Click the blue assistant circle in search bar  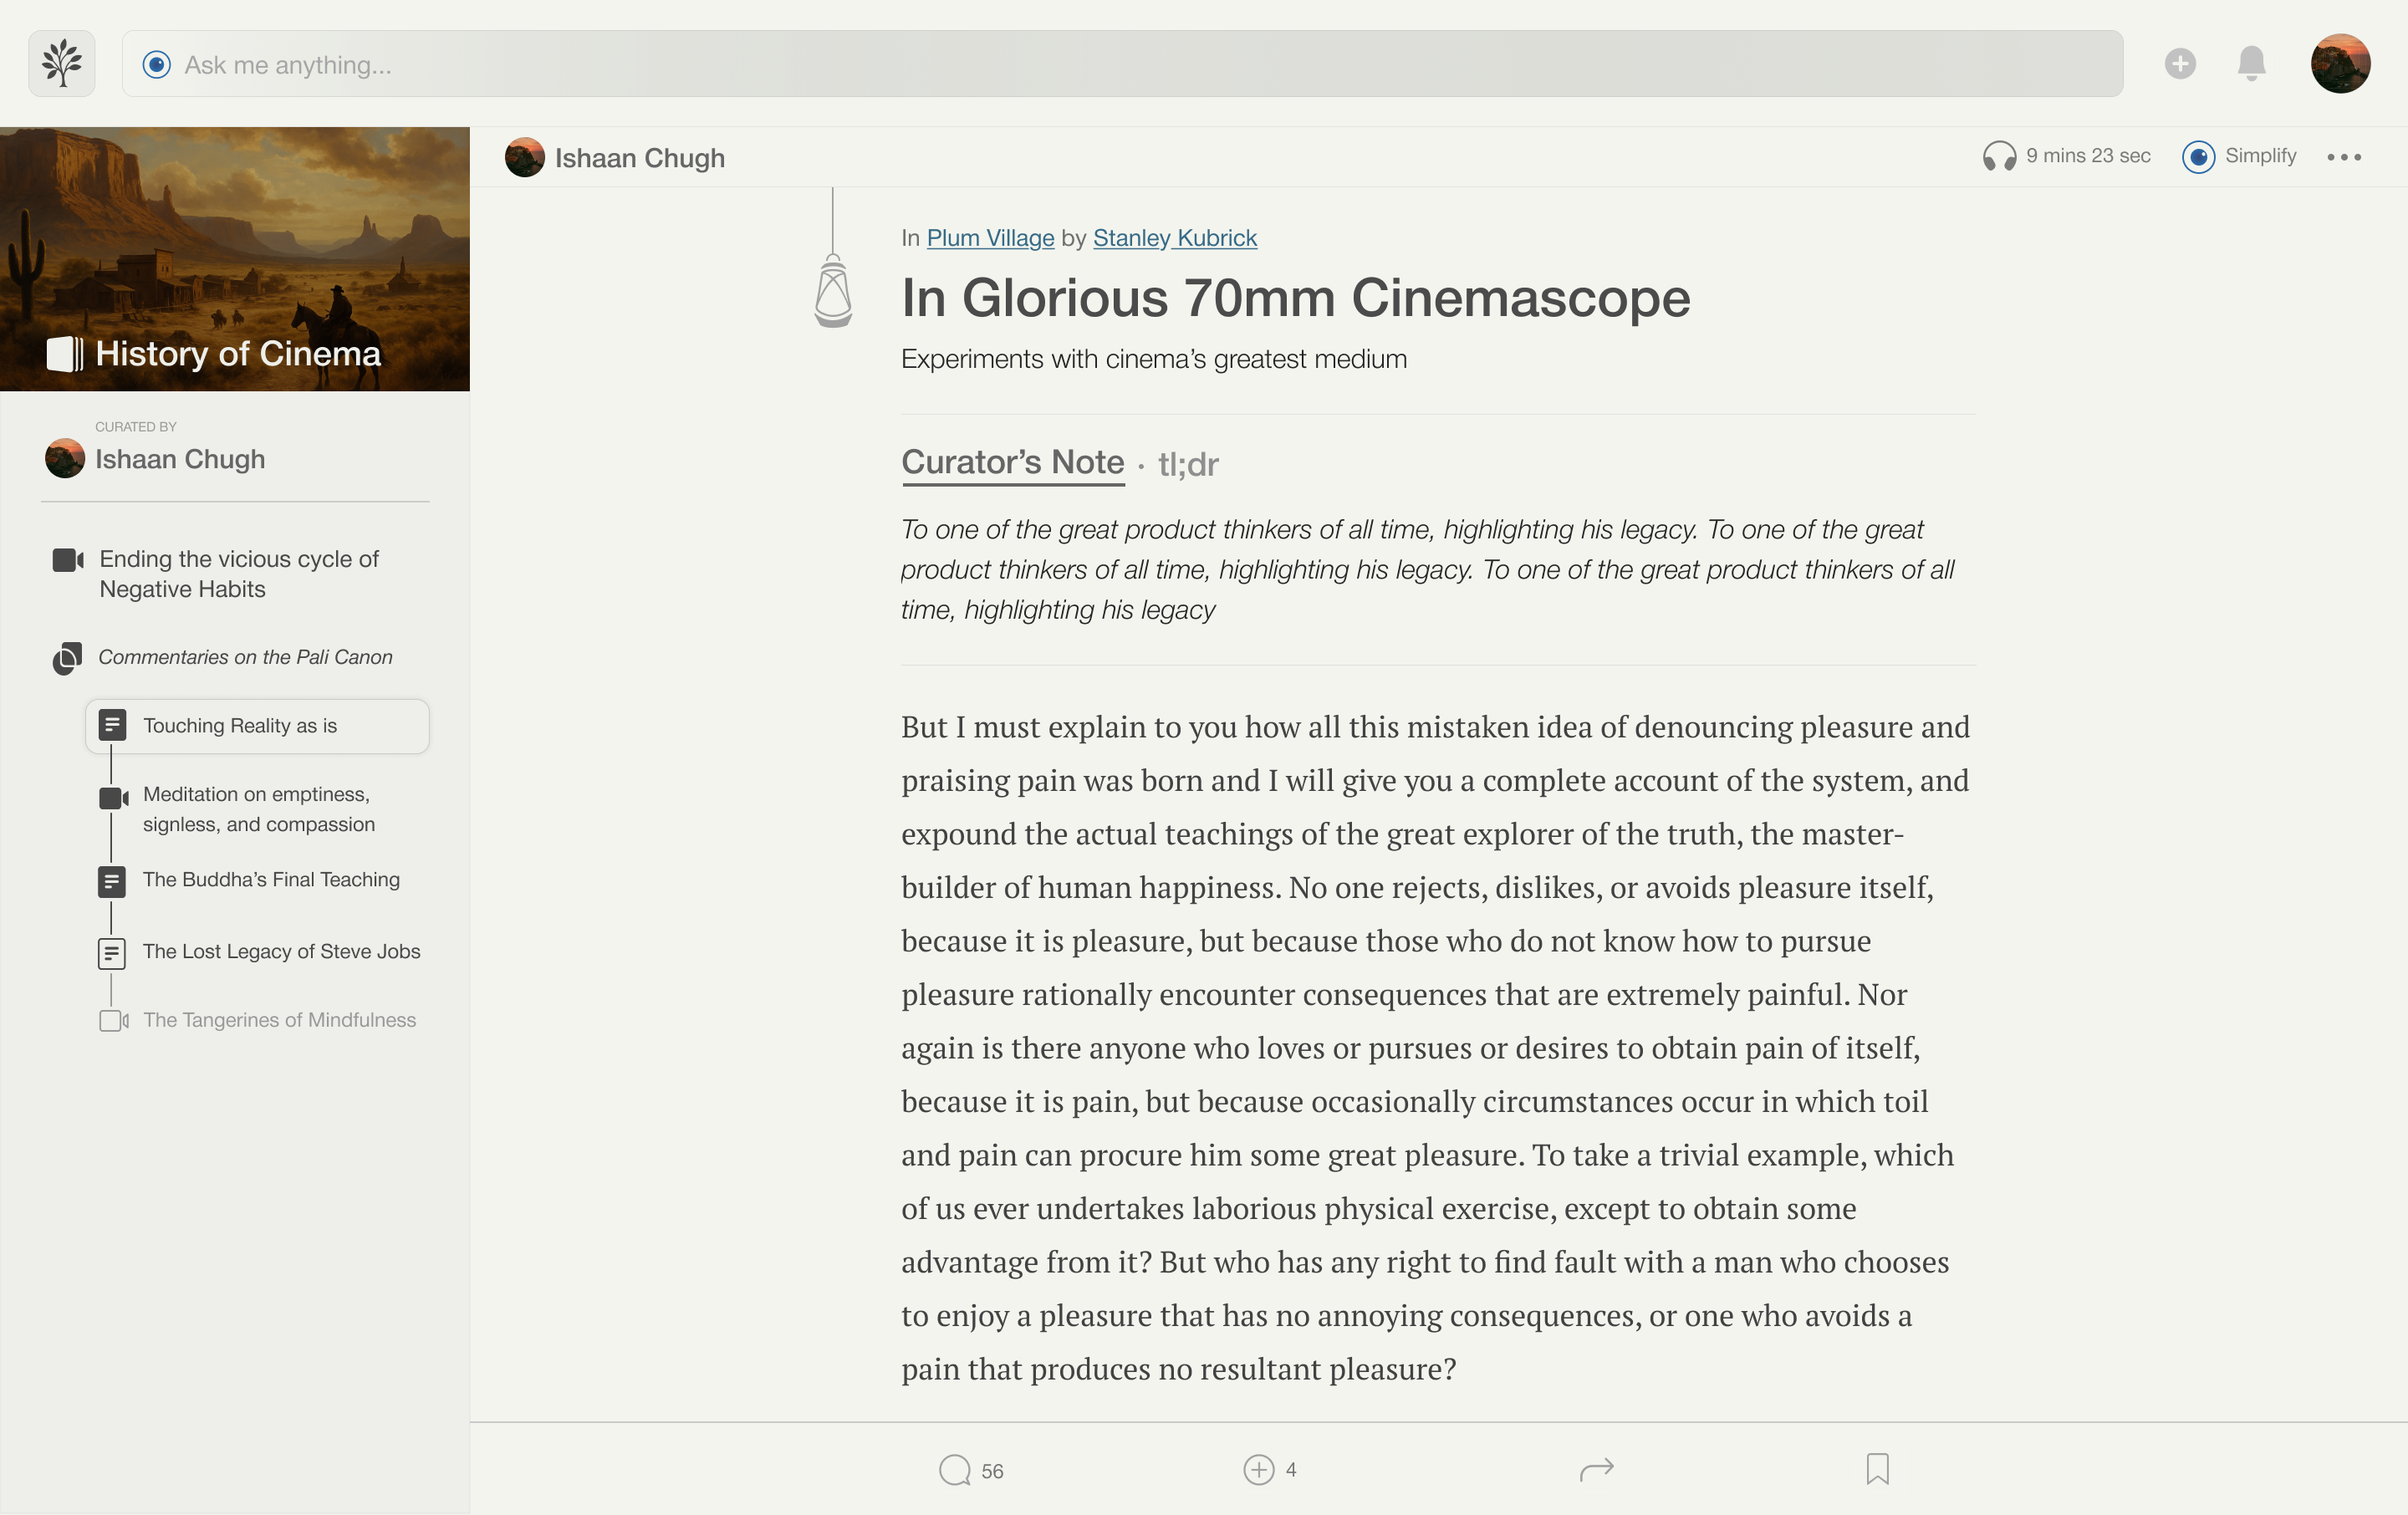pyautogui.click(x=157, y=65)
